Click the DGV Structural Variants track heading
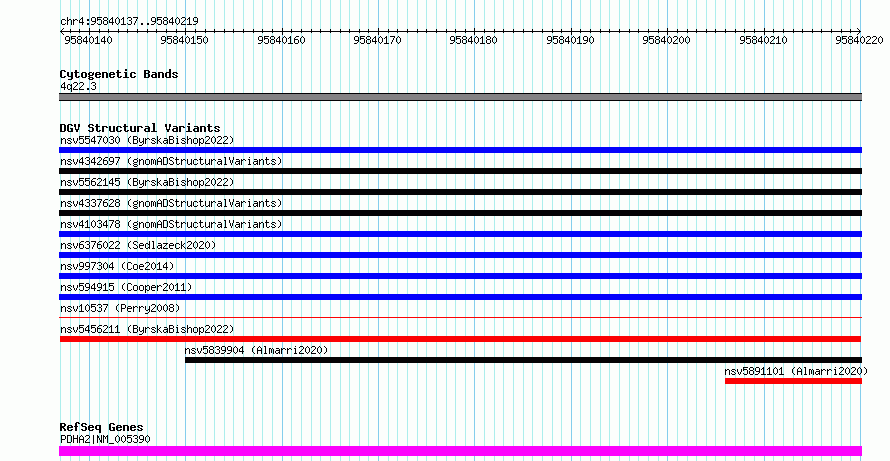Image resolution: width=890 pixels, height=461 pixels. pos(140,128)
